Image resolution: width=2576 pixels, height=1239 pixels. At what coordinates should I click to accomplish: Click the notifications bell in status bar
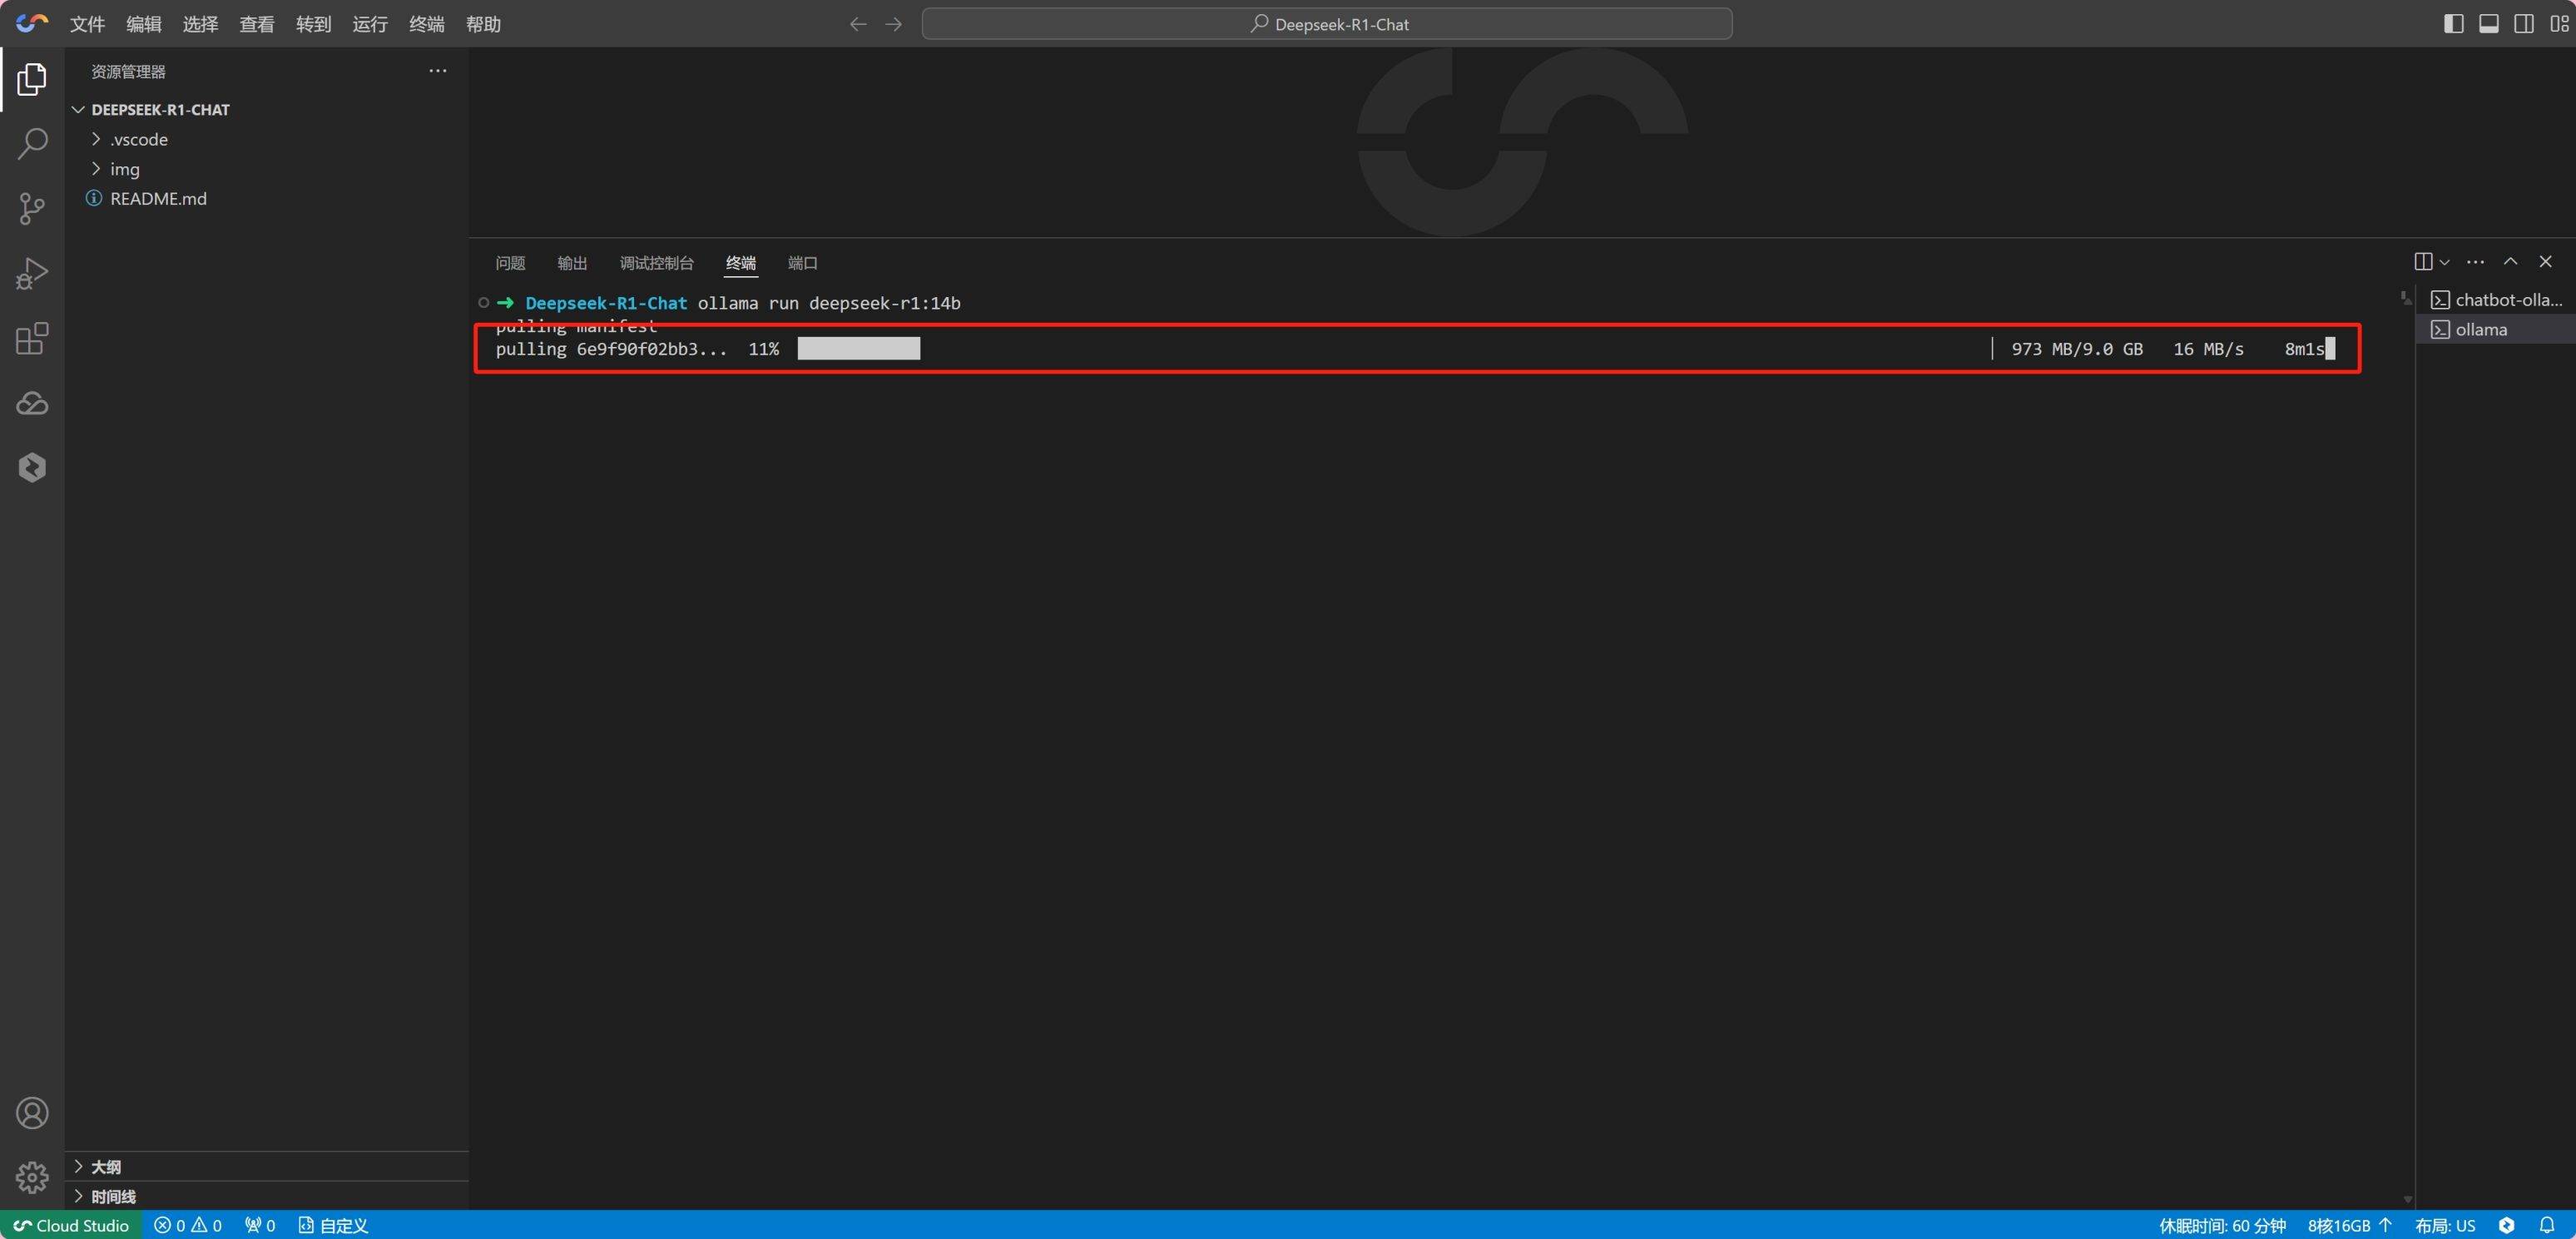tap(2546, 1225)
